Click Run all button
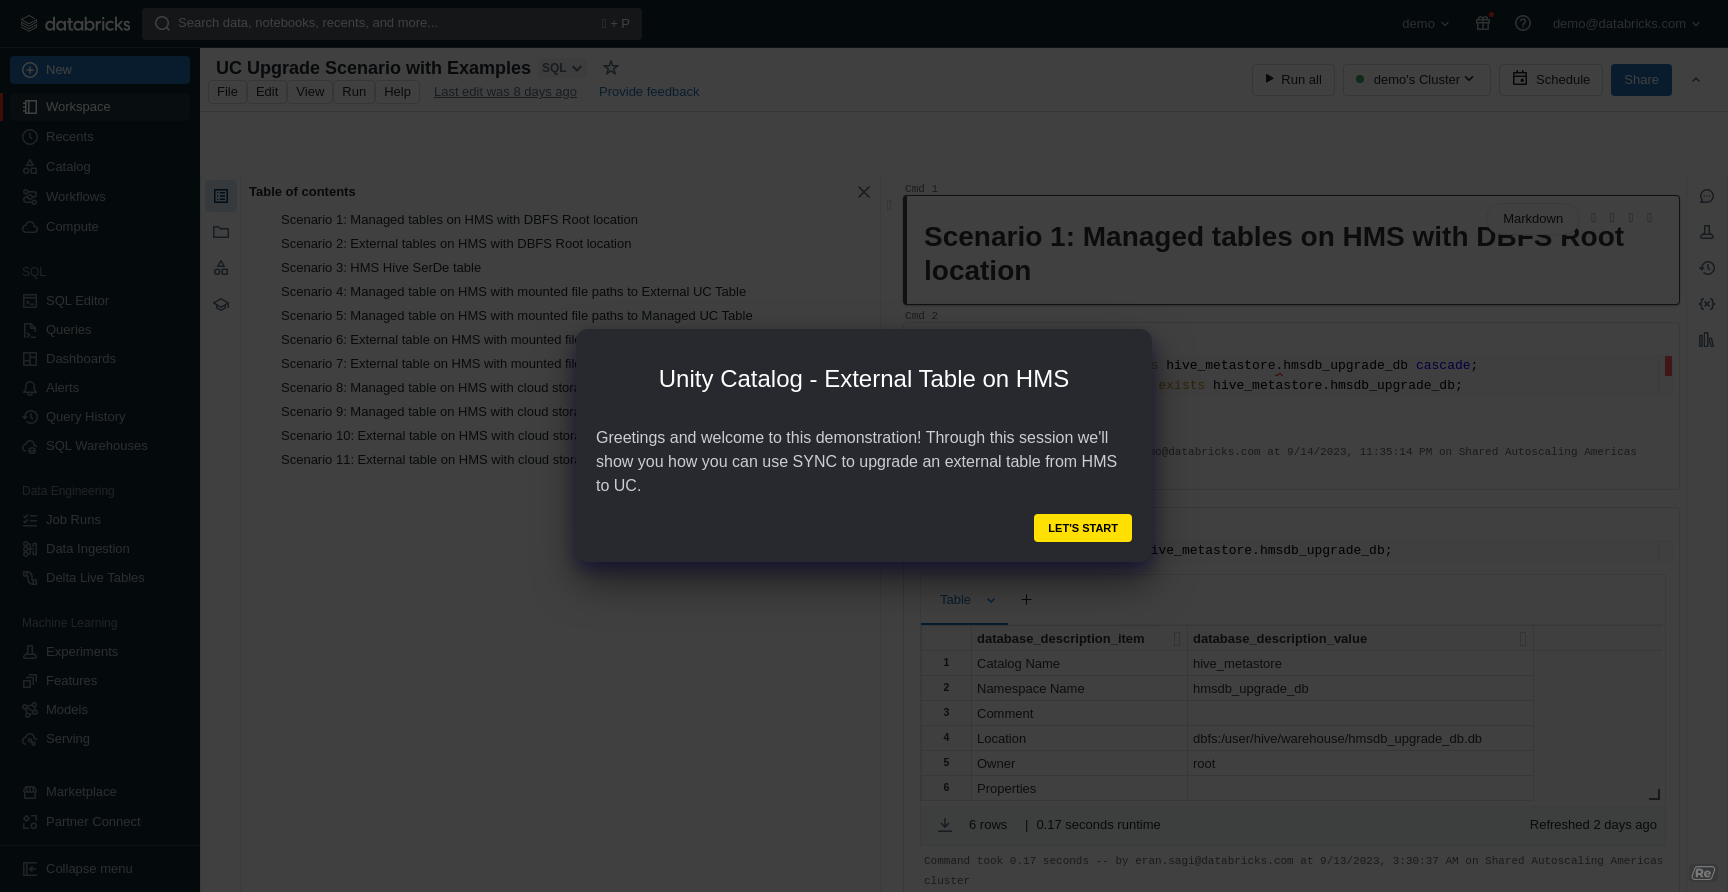 (x=1293, y=80)
